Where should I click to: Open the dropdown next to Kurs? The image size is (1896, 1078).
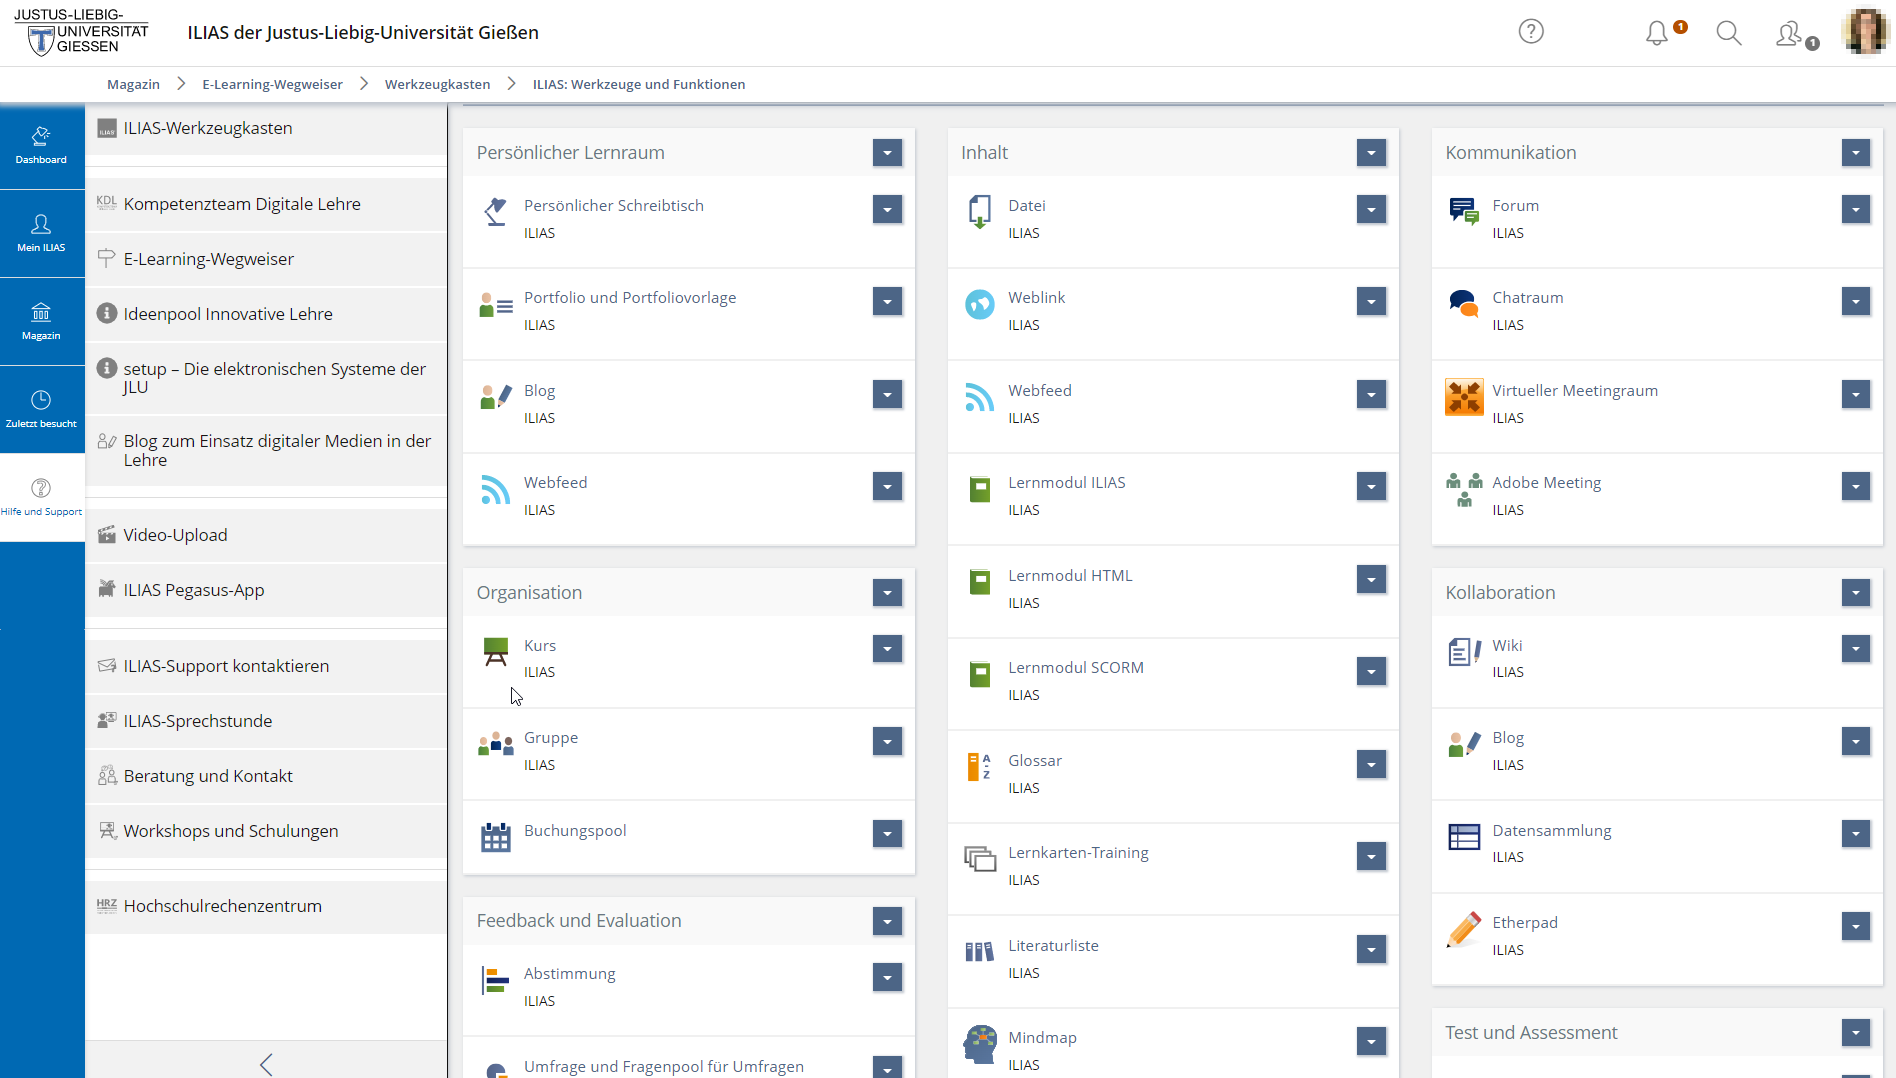coord(887,649)
